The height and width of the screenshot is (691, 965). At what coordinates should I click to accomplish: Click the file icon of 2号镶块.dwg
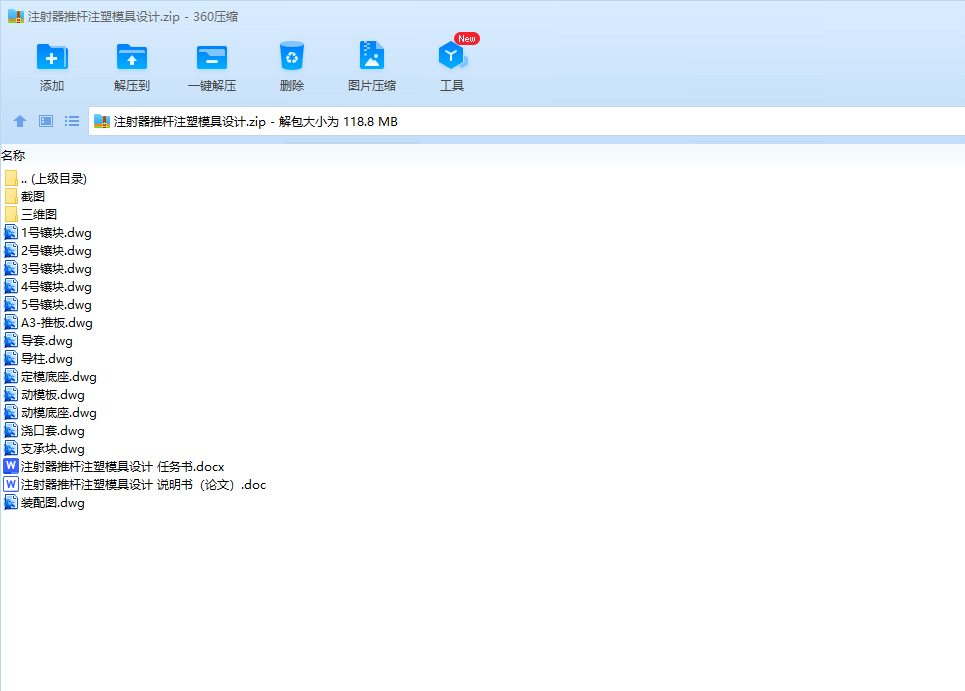tap(11, 250)
